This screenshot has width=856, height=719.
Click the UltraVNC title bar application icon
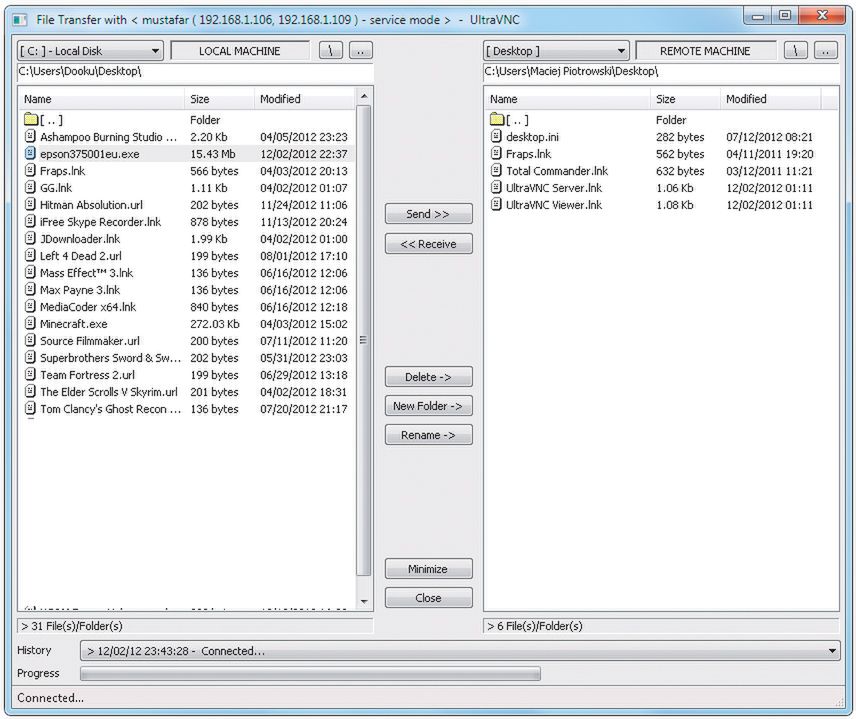20,20
